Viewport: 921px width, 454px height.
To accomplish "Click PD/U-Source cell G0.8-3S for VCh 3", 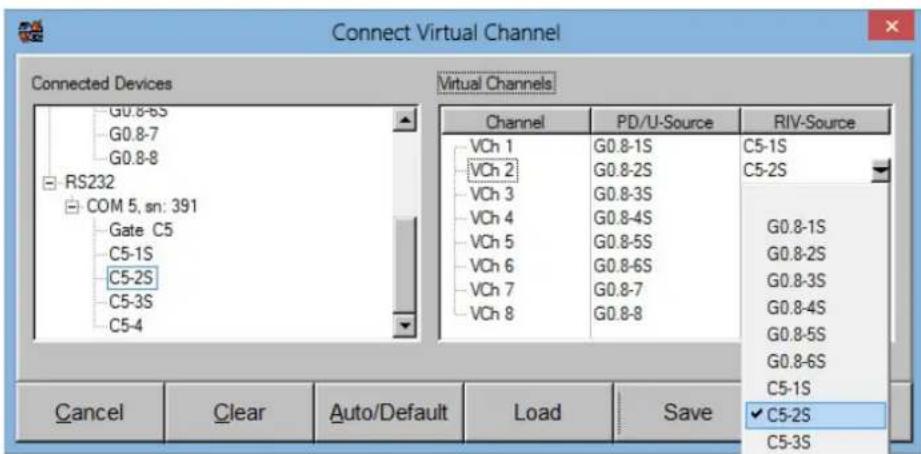I will [x=623, y=194].
